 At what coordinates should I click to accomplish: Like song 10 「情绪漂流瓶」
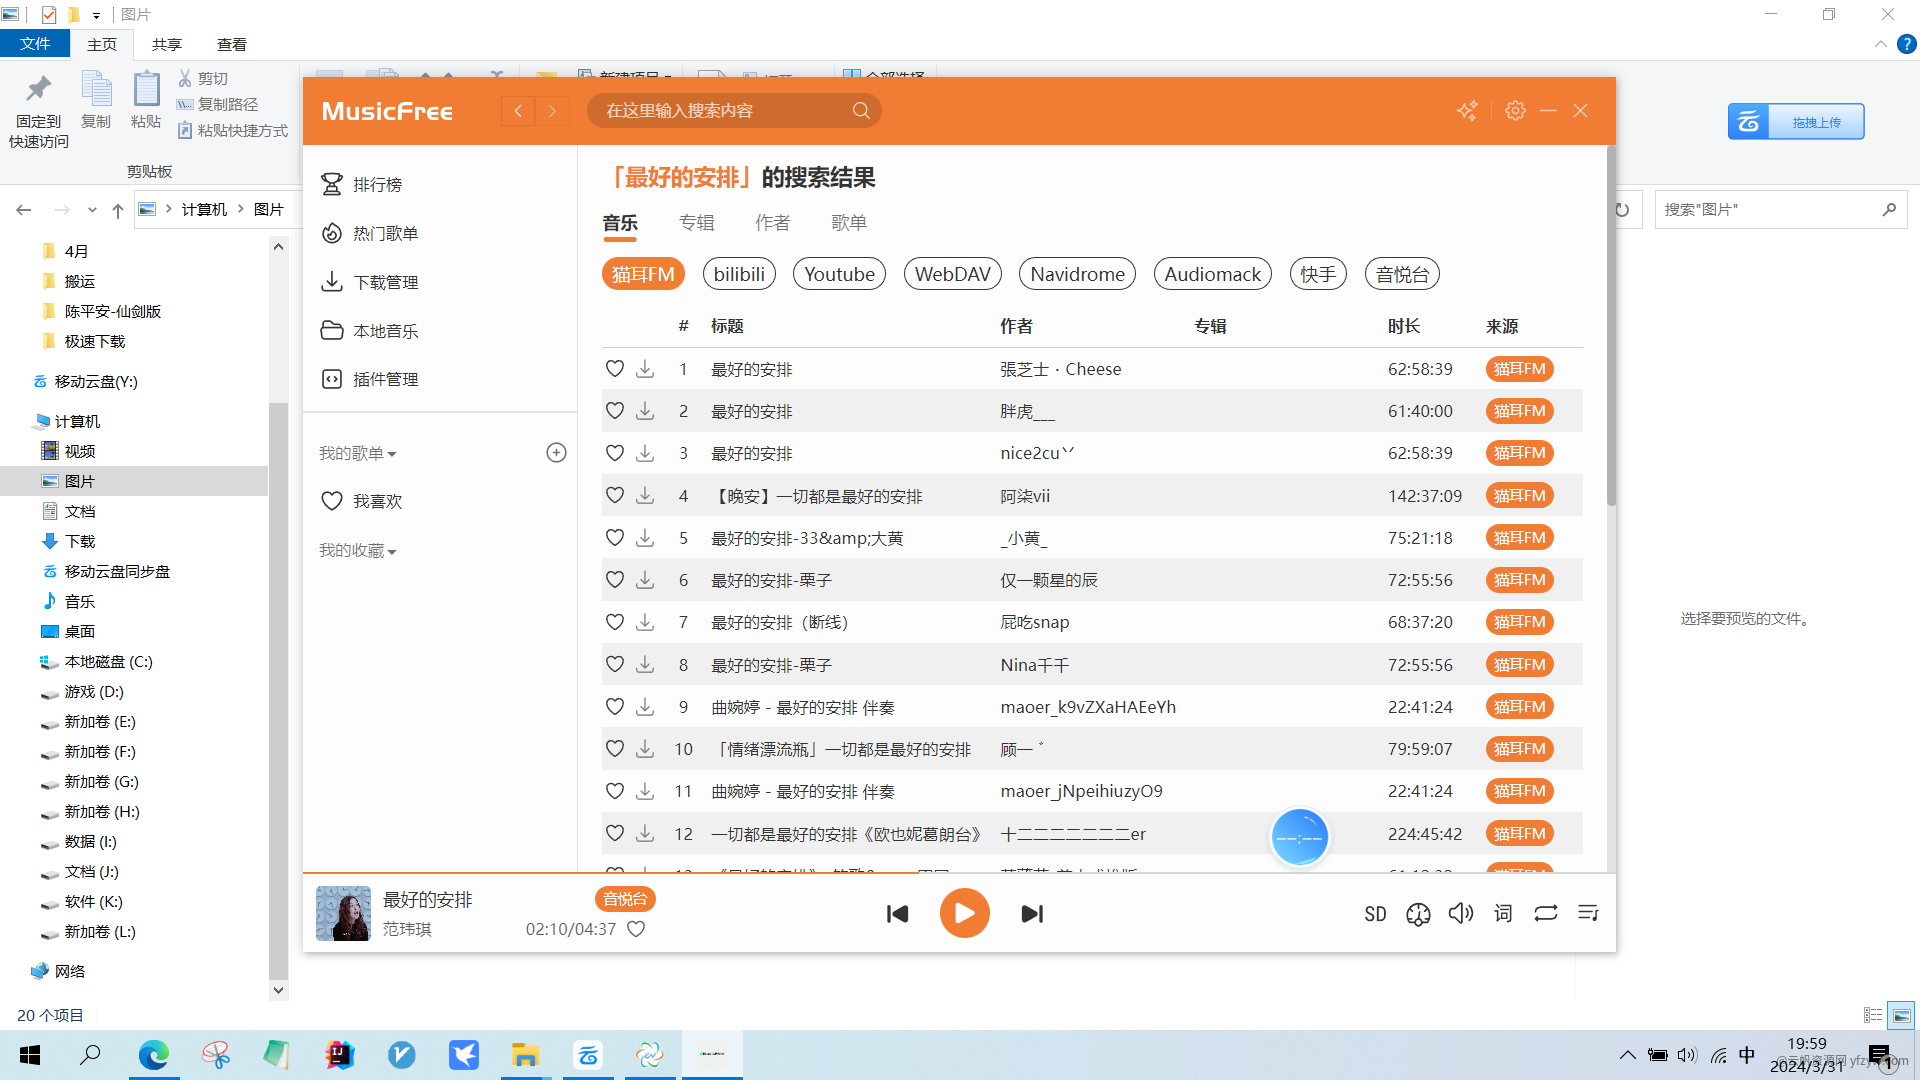click(x=615, y=749)
